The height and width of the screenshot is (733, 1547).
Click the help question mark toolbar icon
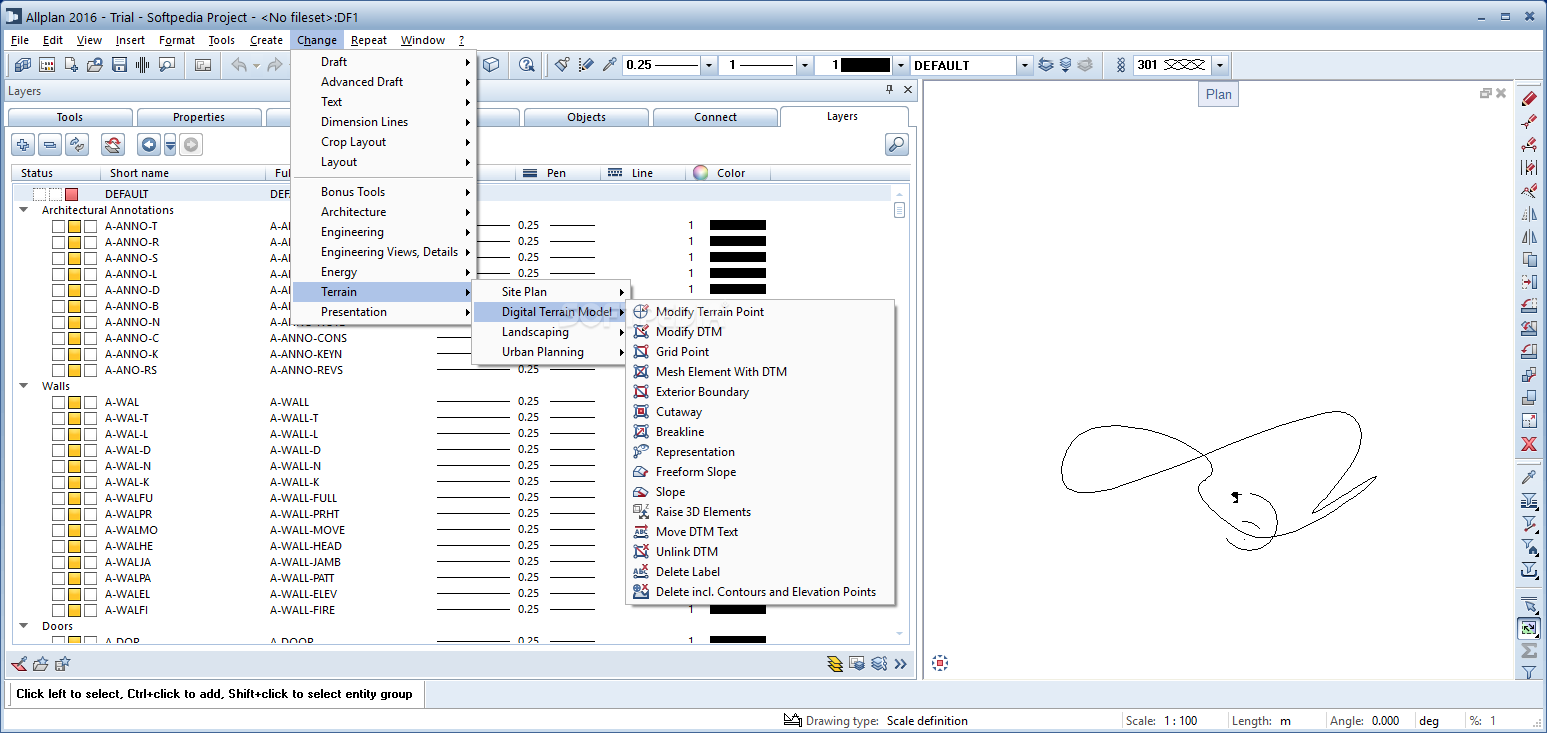pos(526,65)
